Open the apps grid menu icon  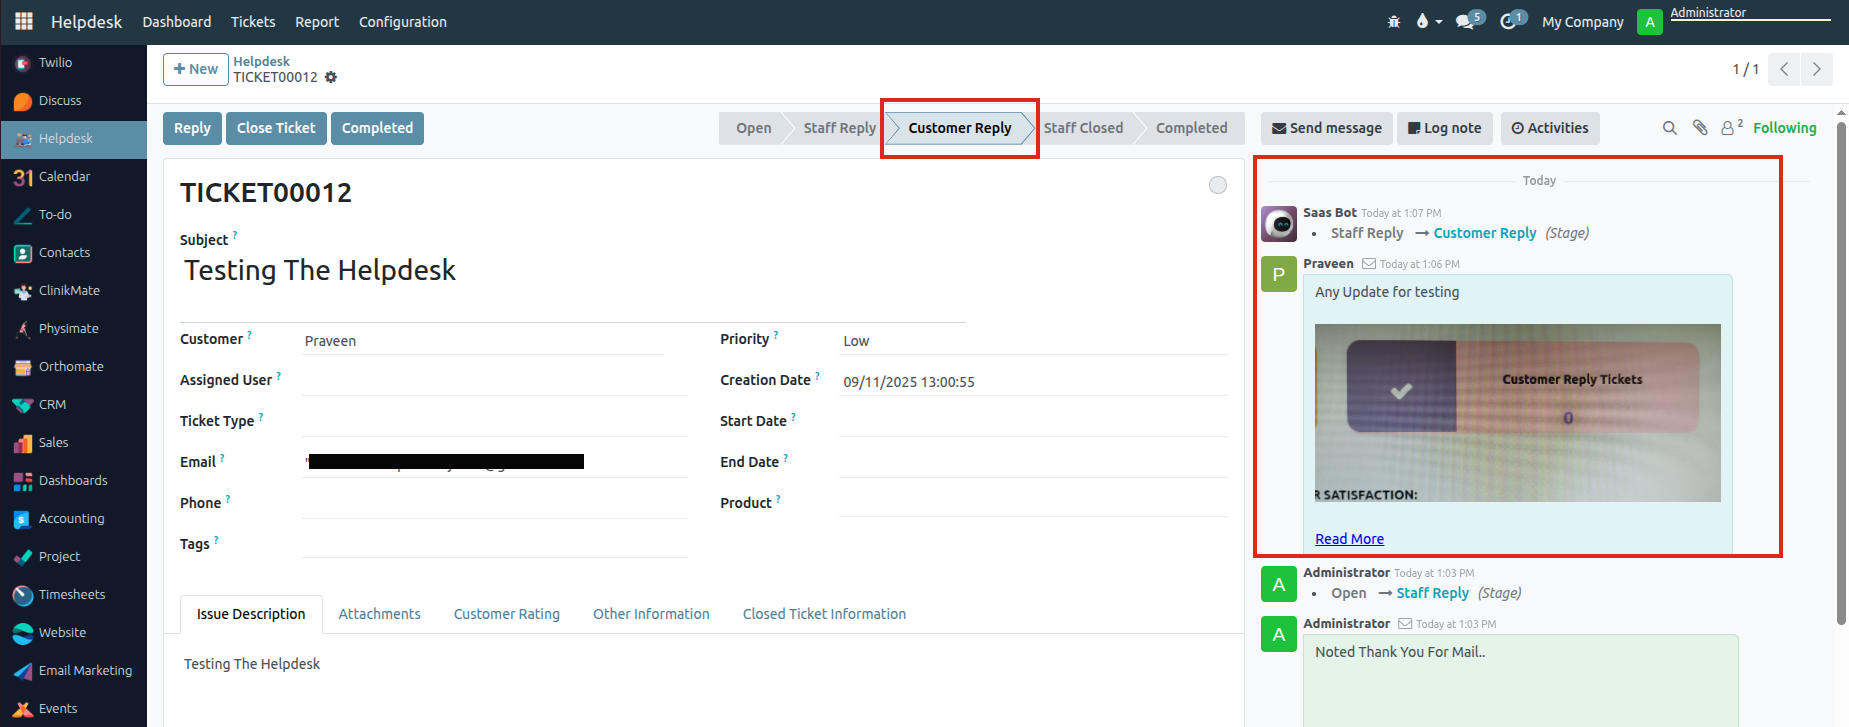click(24, 21)
